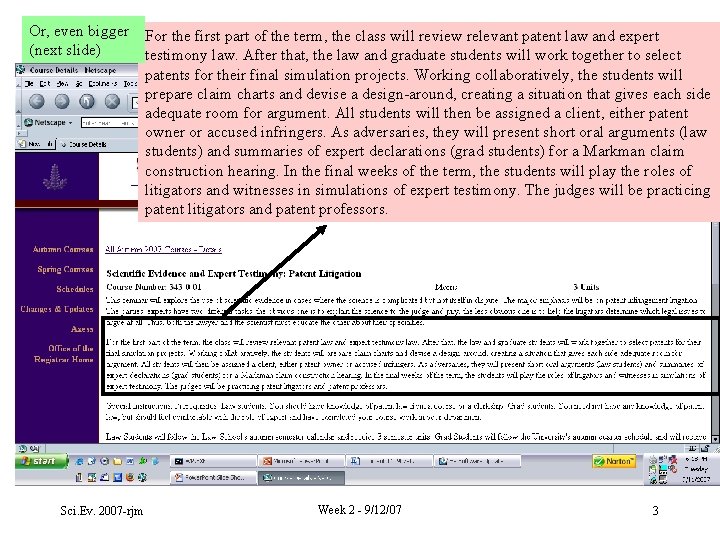Image resolution: width=720 pixels, height=540 pixels.
Task: Click the Netscape Reload button
Action: click(87, 101)
